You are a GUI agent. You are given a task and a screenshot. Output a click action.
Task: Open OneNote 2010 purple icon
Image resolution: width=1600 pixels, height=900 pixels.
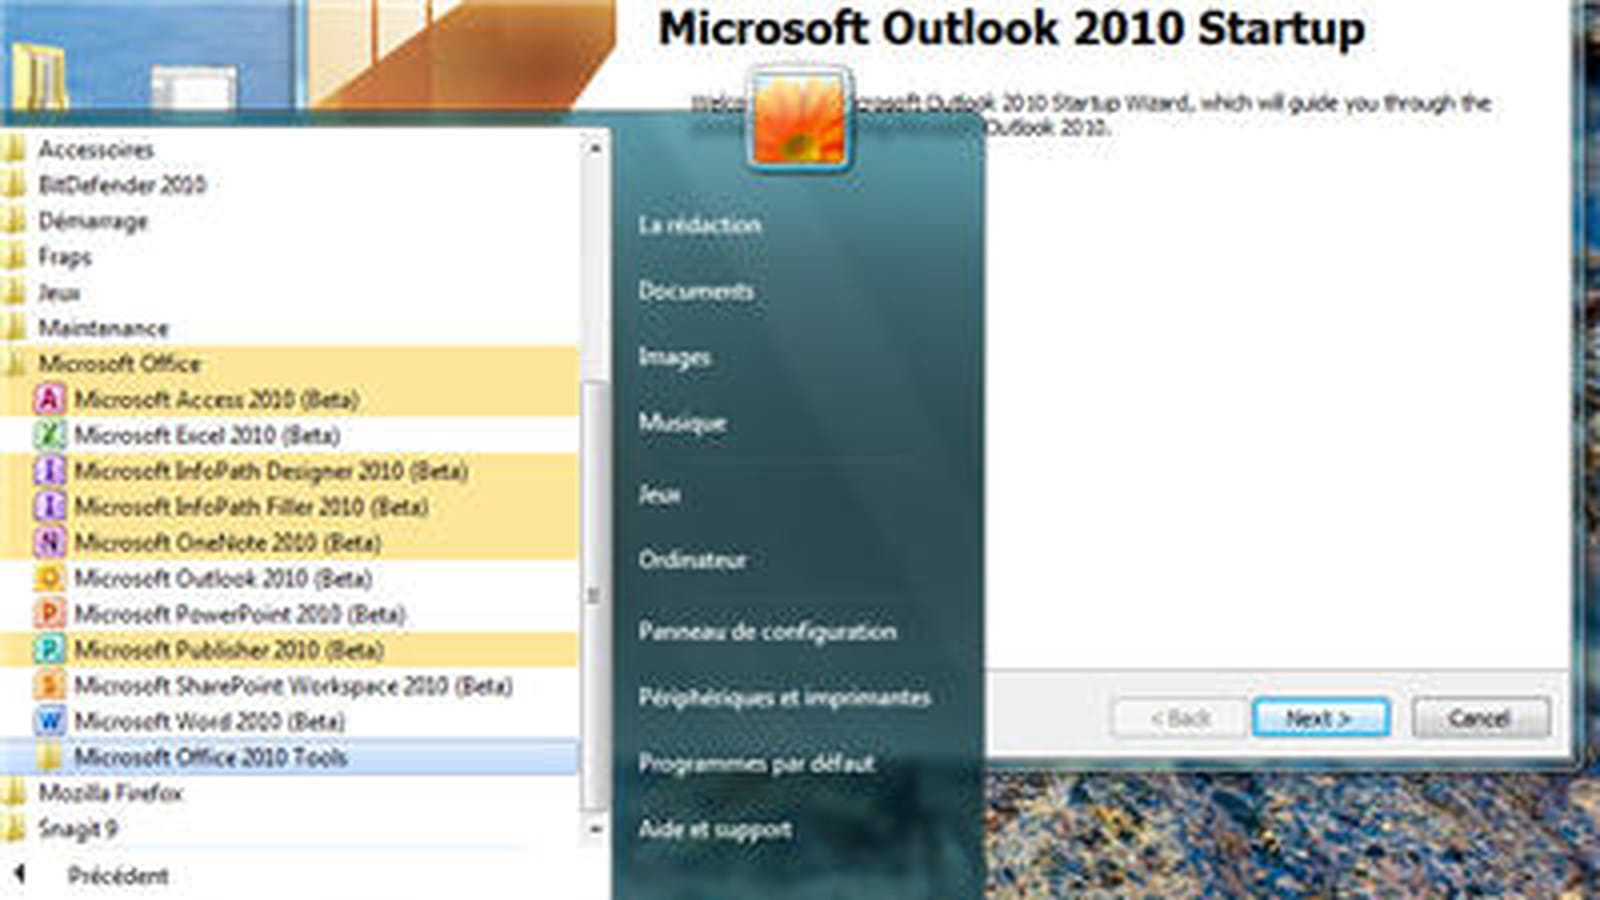click(49, 543)
